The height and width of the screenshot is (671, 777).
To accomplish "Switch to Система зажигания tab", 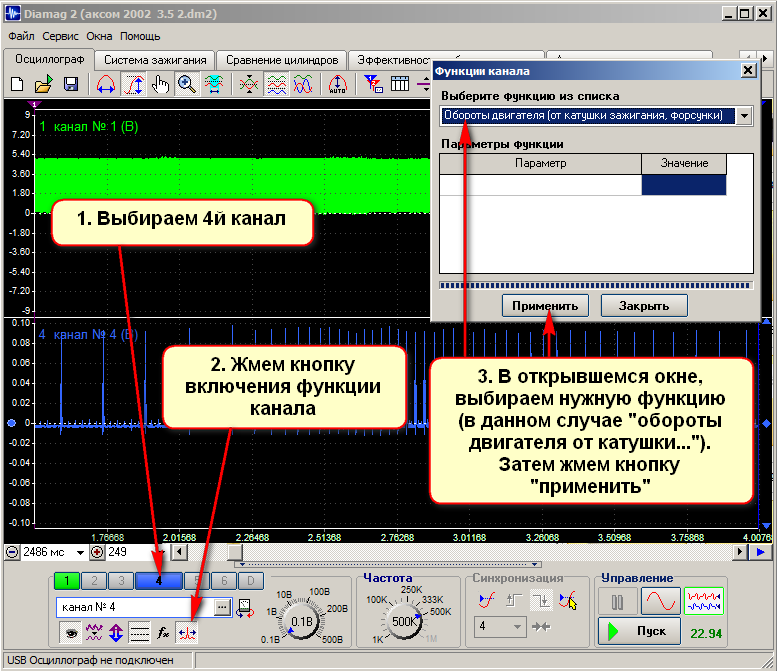I will (155, 60).
